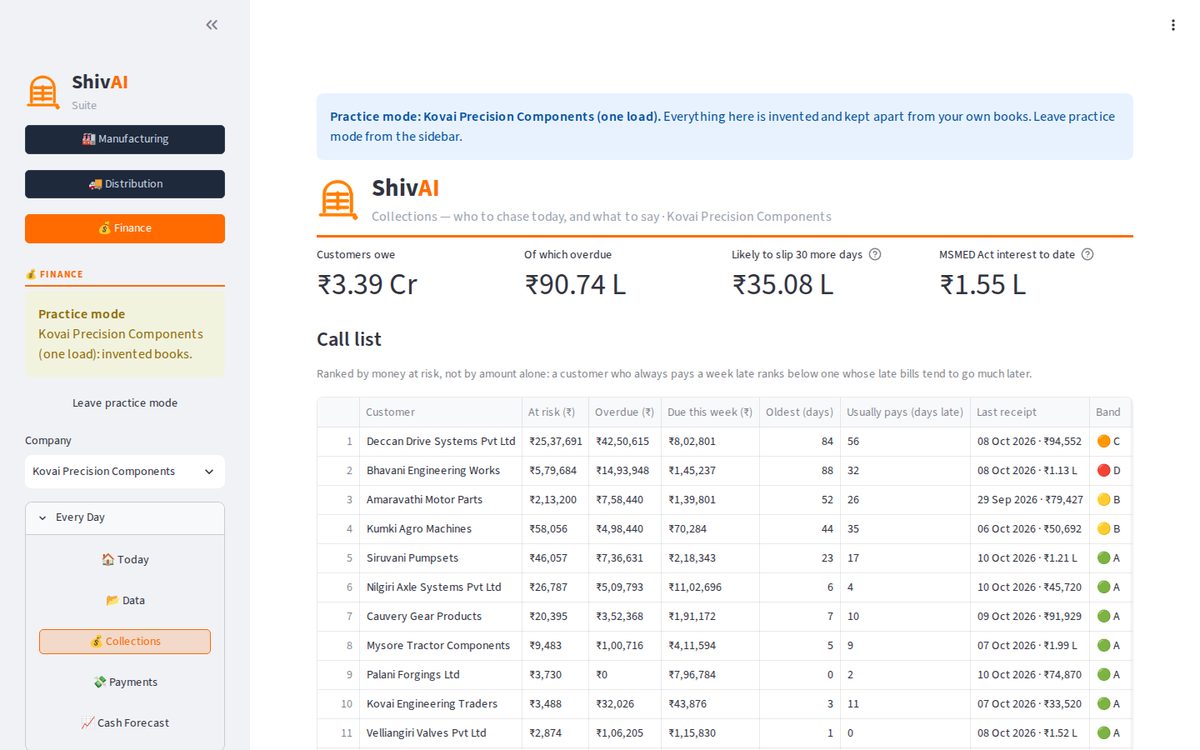Select Deccan Drive Systems Pvt Ltd cell

pyautogui.click(x=441, y=441)
